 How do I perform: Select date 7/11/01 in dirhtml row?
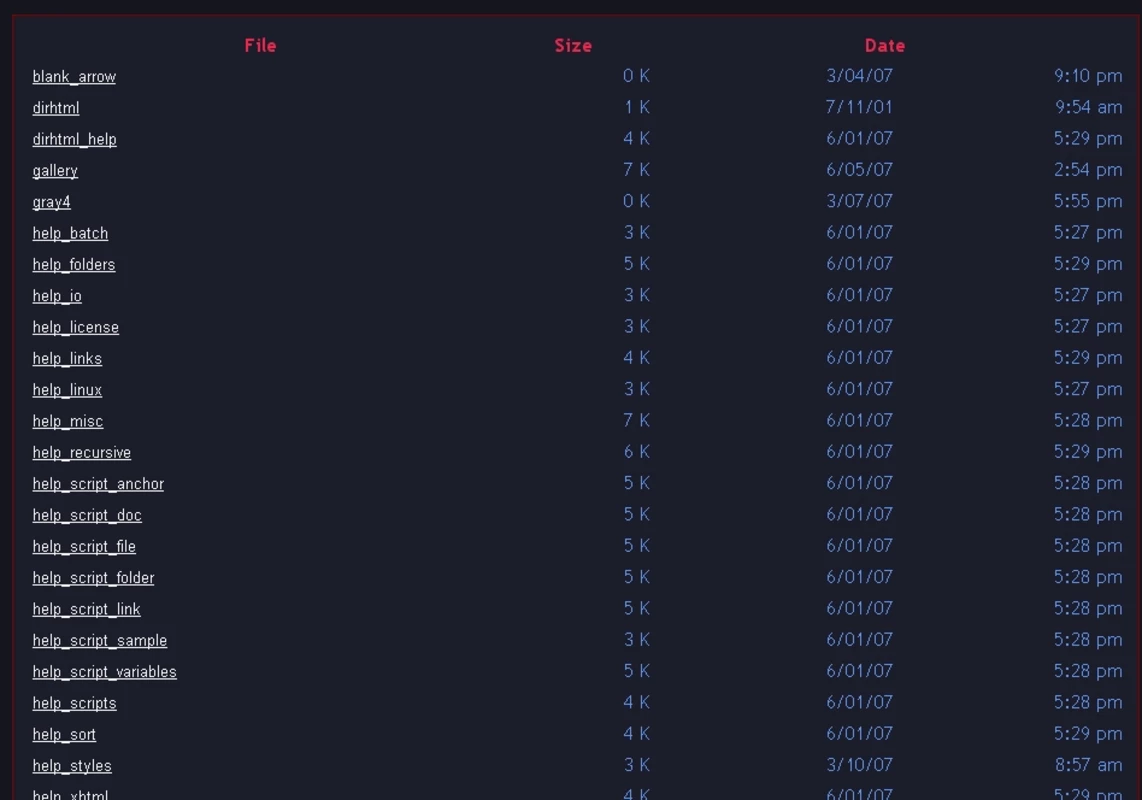pos(859,107)
